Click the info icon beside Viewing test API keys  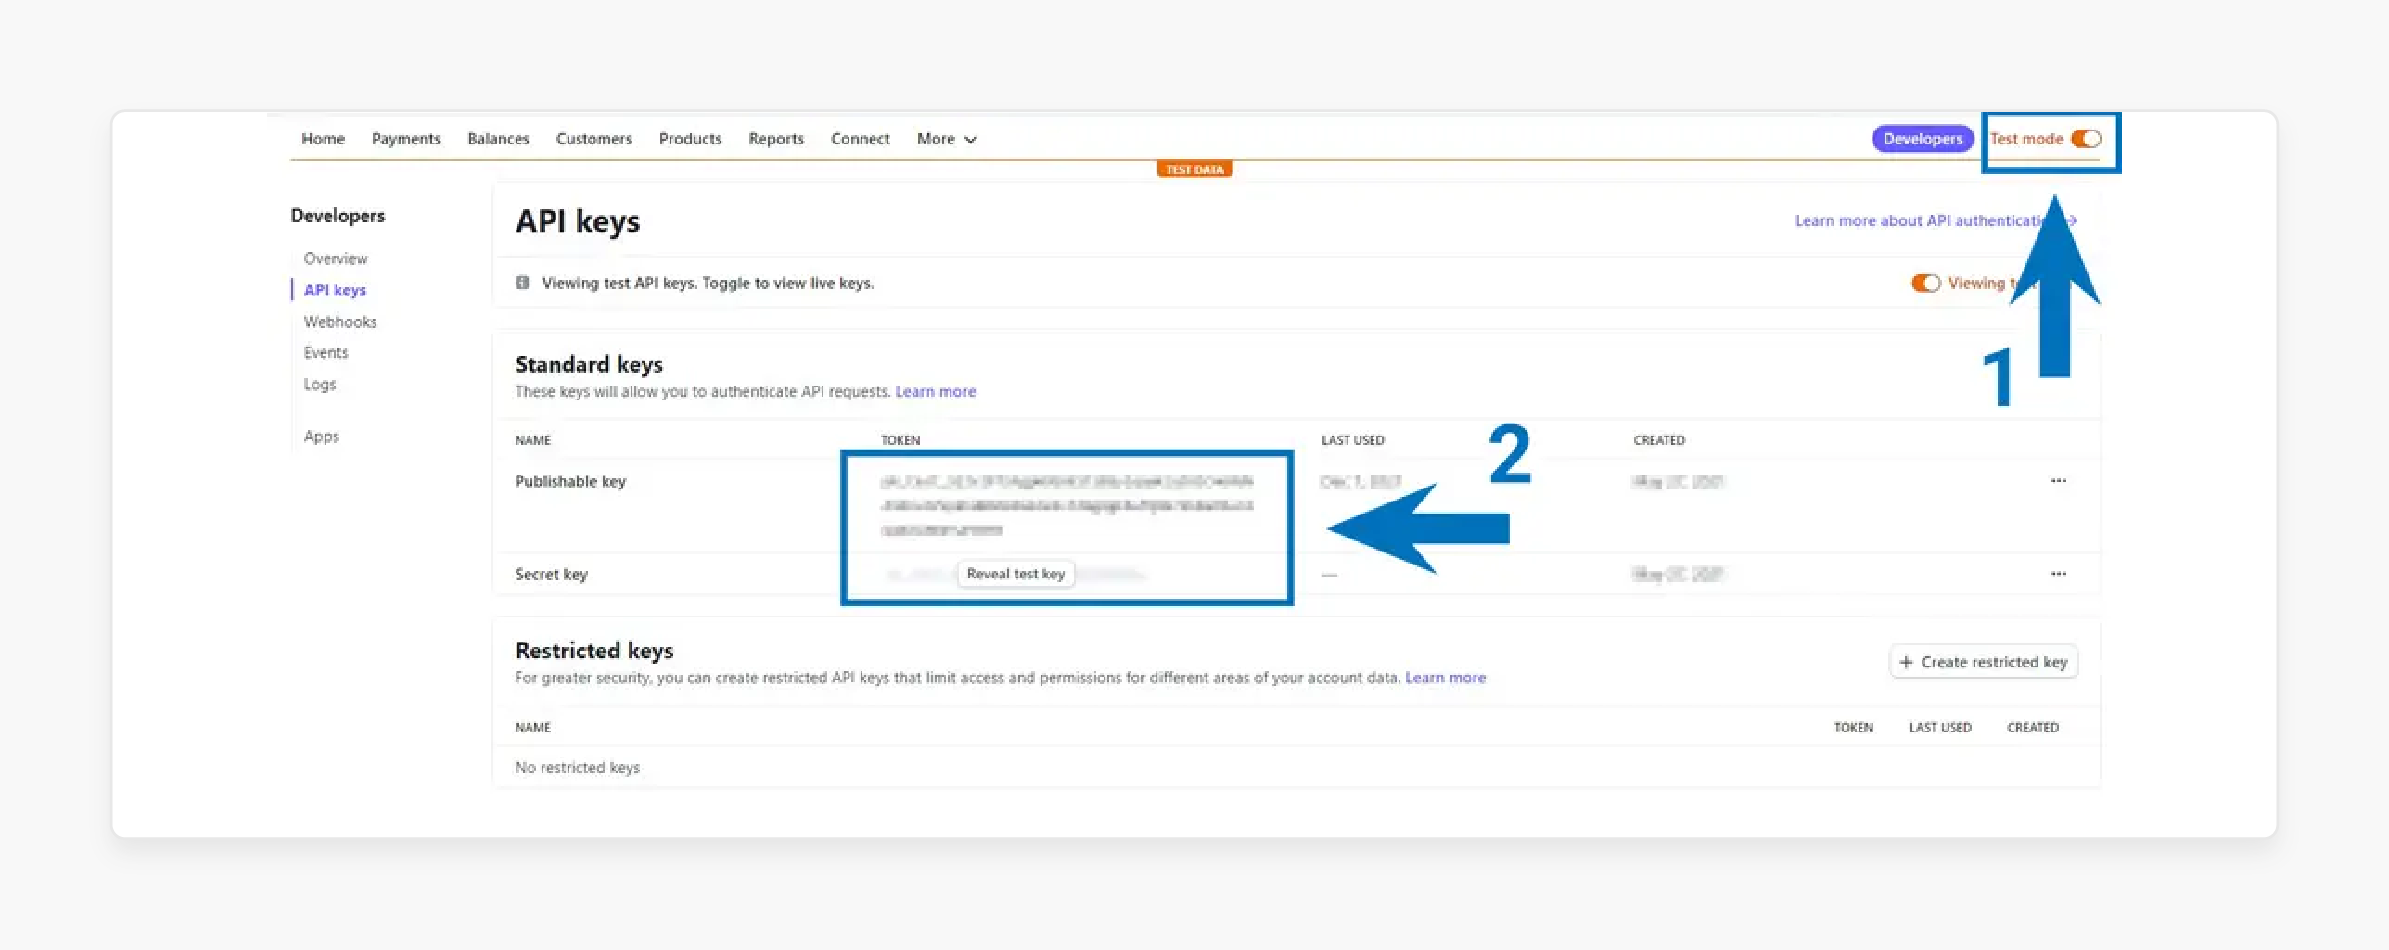pos(522,283)
